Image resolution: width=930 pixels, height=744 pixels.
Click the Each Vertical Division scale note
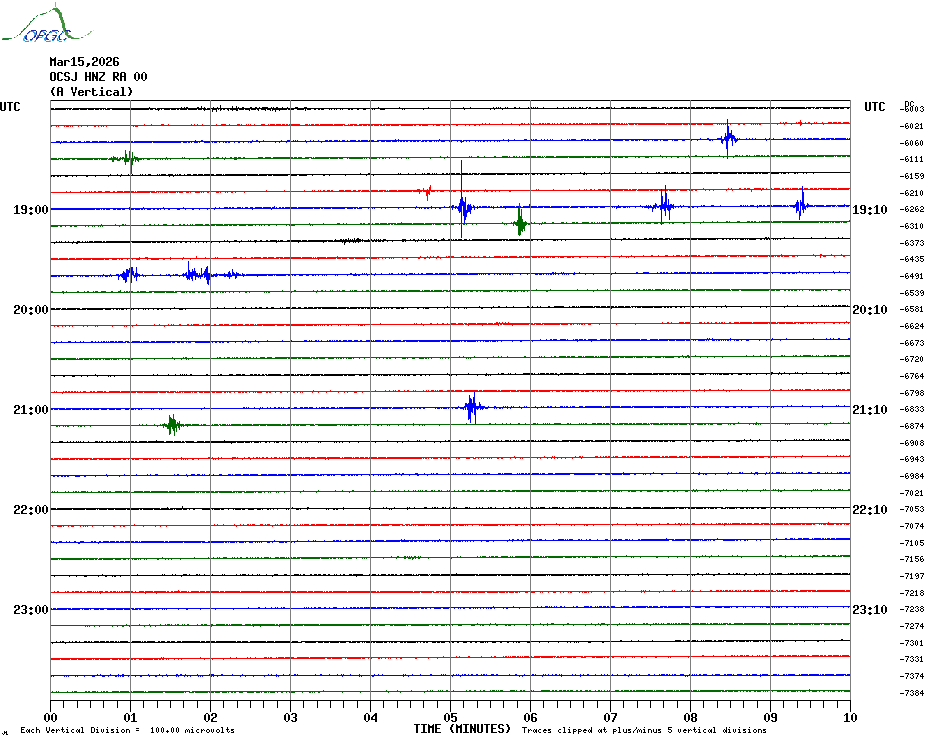coord(127,730)
